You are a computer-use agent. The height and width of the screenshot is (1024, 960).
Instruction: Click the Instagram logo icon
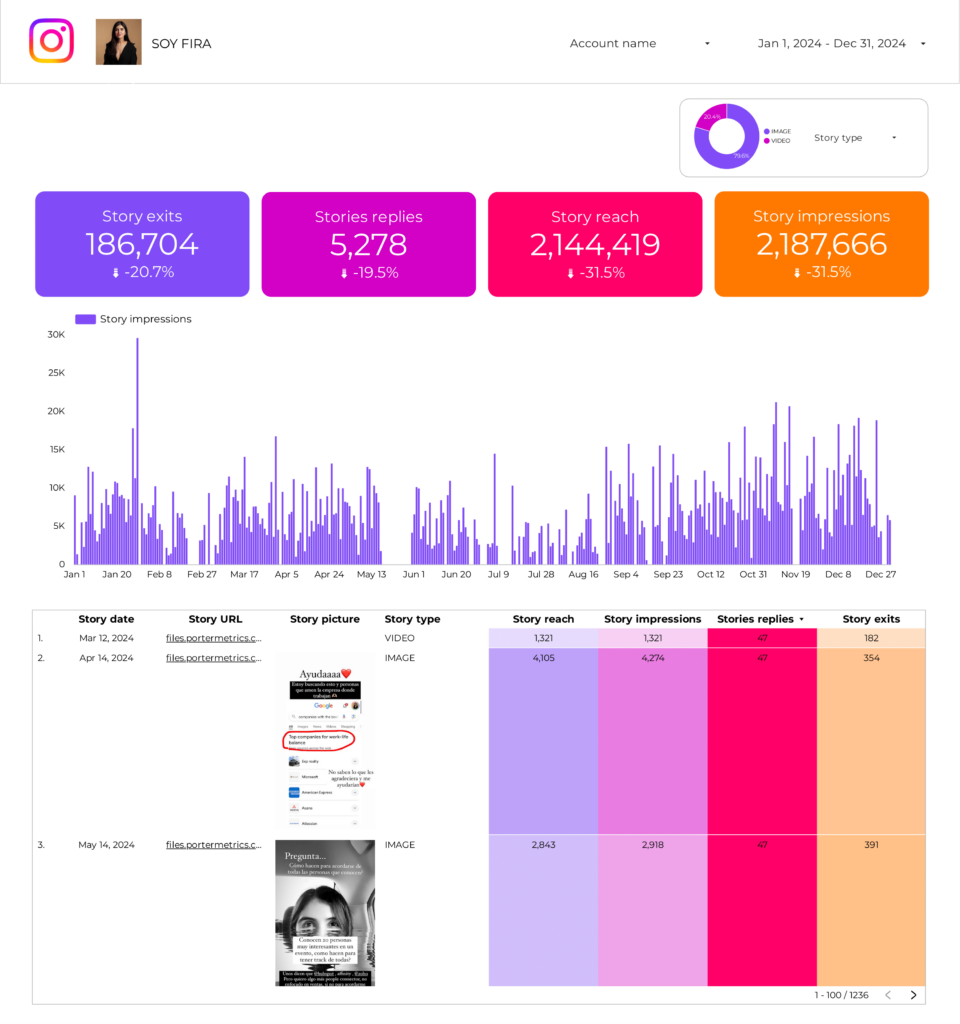(51, 42)
